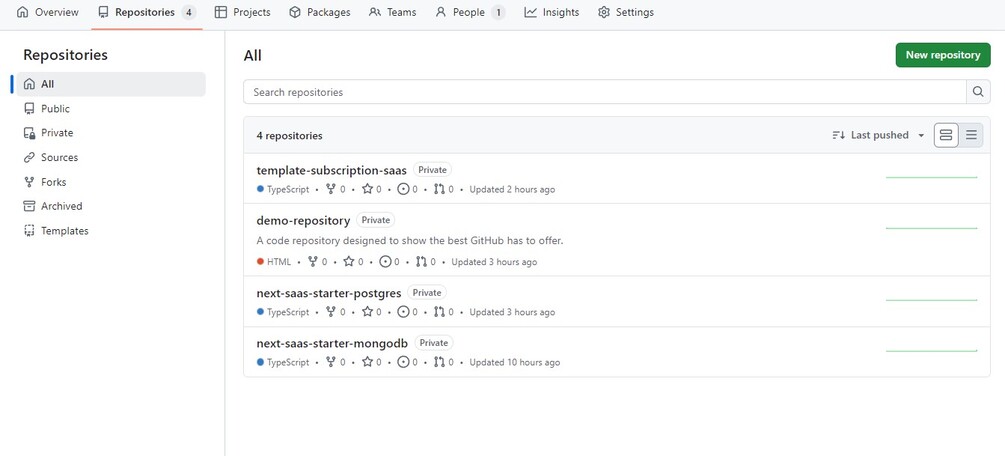
Task: Filter by Archived repositories
Action: tap(61, 206)
